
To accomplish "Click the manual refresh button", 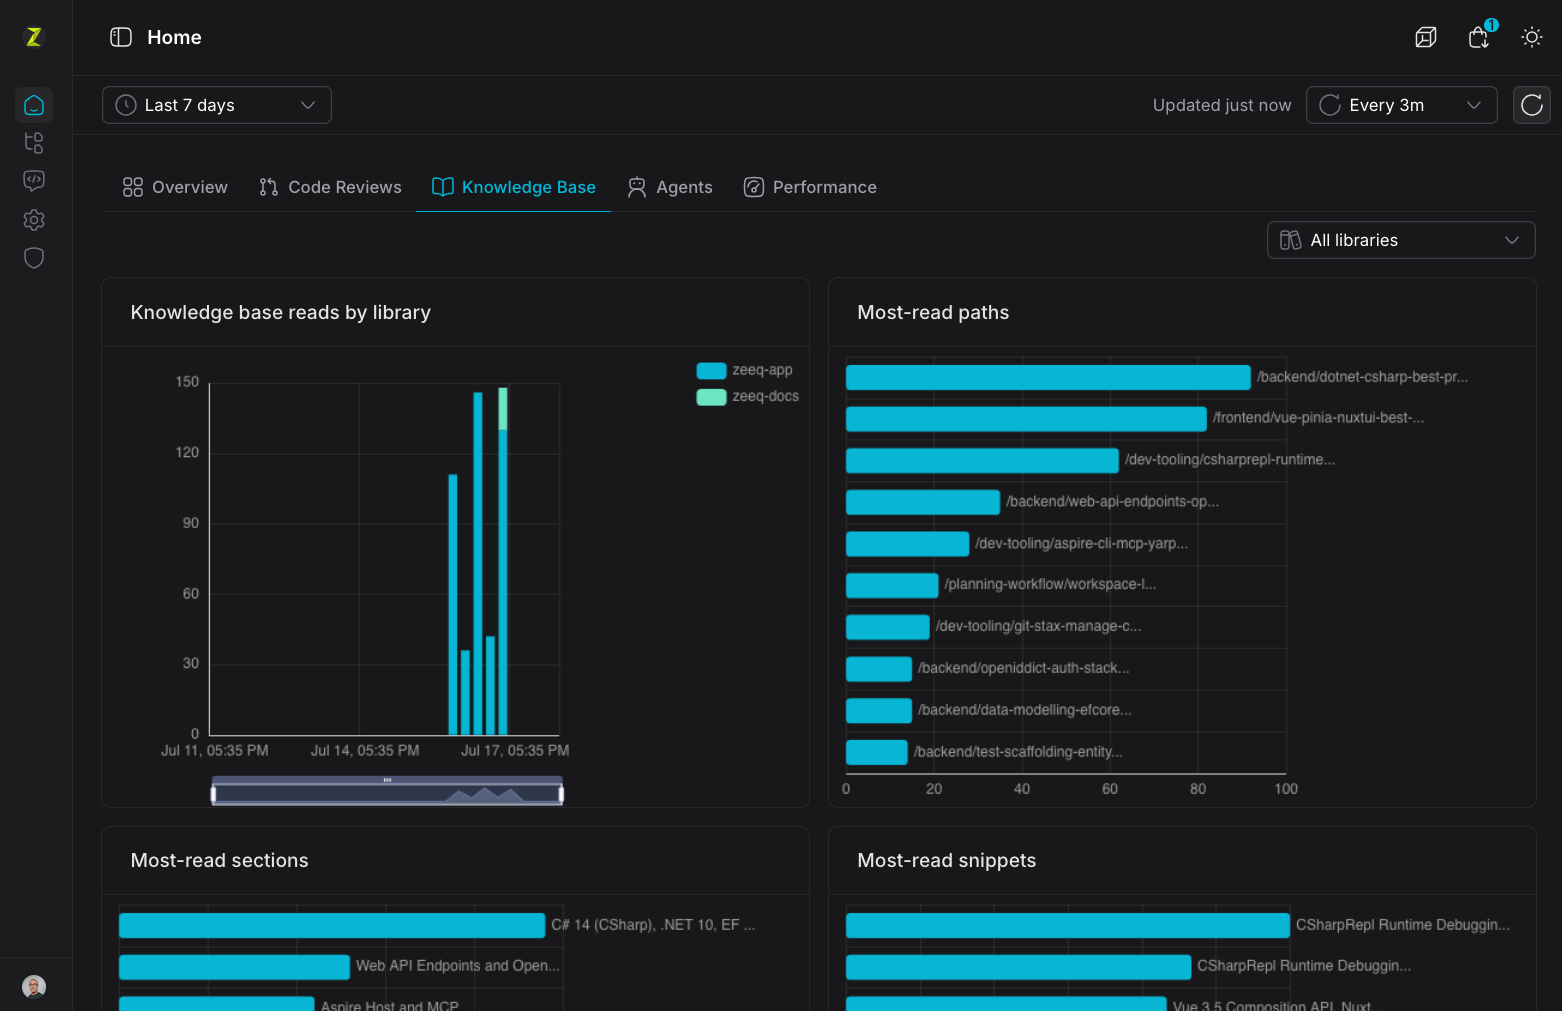I will coord(1532,105).
